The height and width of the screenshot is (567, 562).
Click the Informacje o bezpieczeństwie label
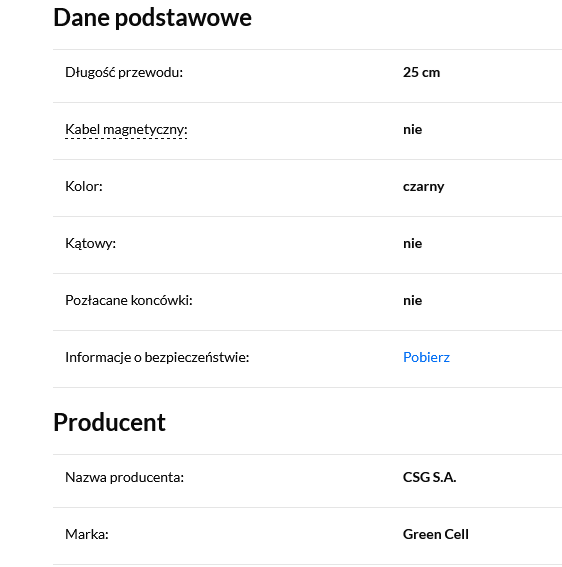[x=157, y=358]
